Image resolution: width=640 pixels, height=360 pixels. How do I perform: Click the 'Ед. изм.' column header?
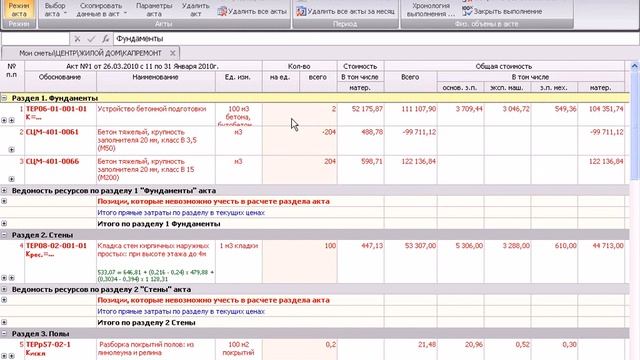click(238, 77)
